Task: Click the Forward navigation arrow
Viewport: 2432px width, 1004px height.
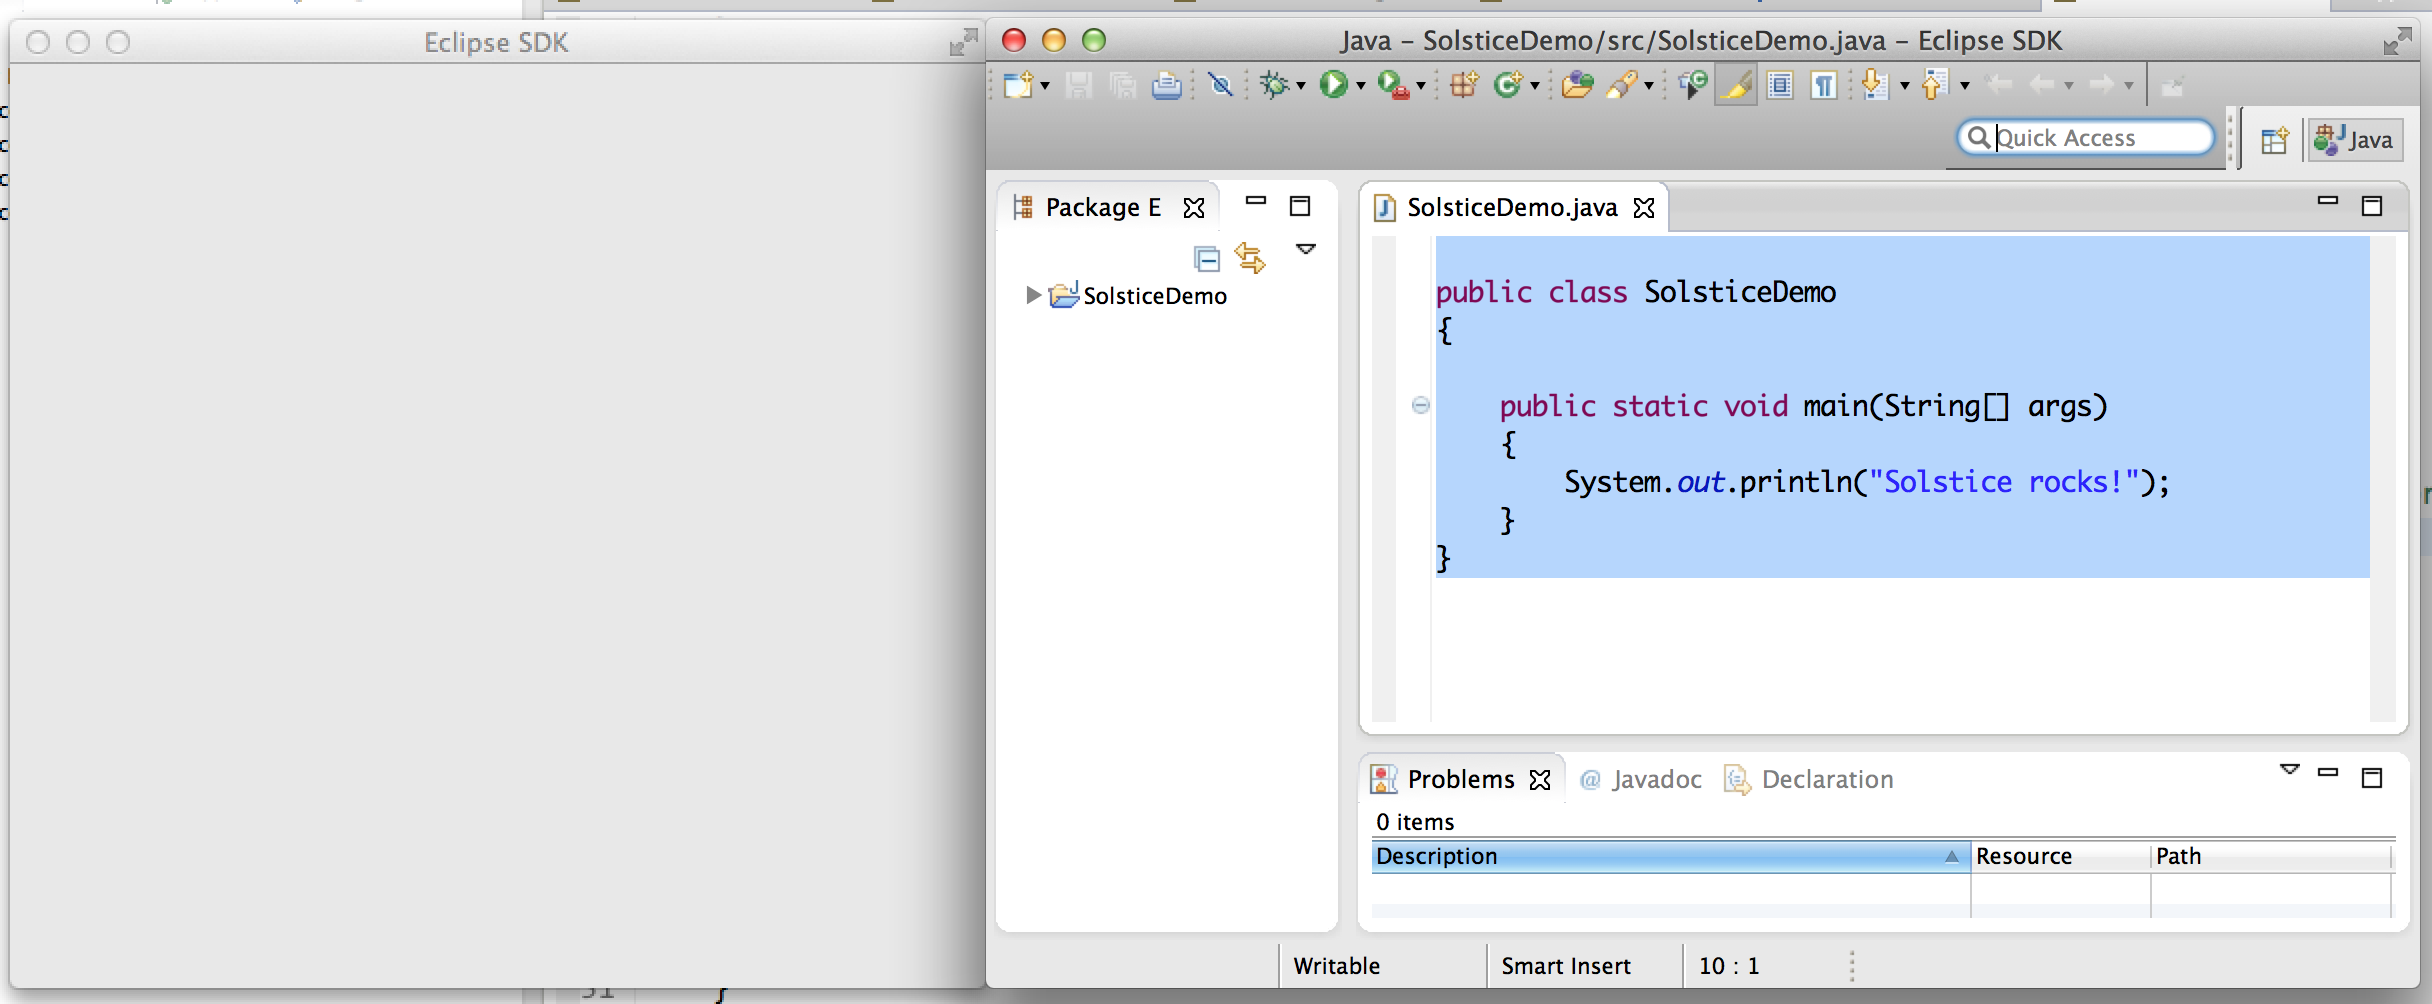Action: point(2102,85)
